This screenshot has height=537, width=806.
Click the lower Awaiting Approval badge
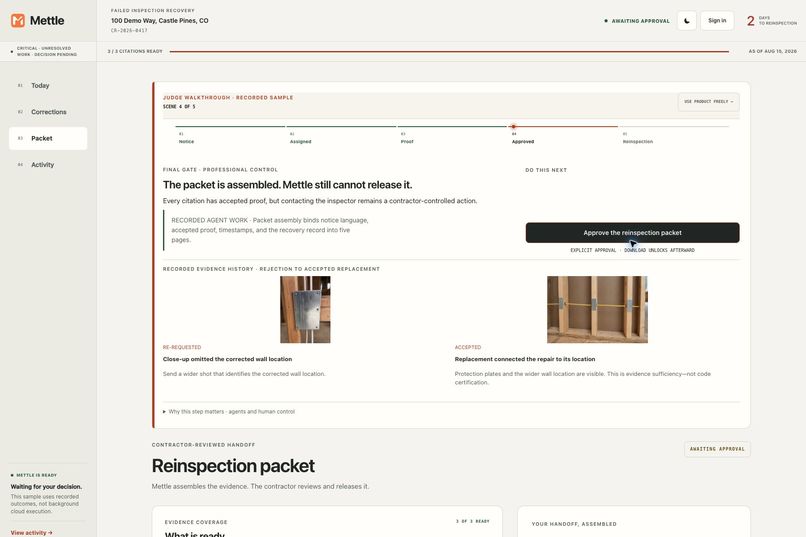tap(717, 449)
